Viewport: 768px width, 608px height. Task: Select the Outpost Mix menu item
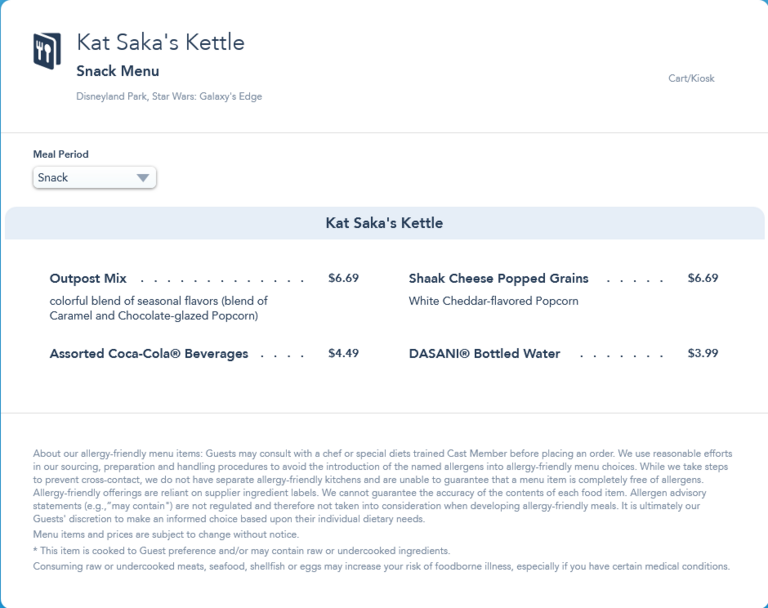(88, 278)
